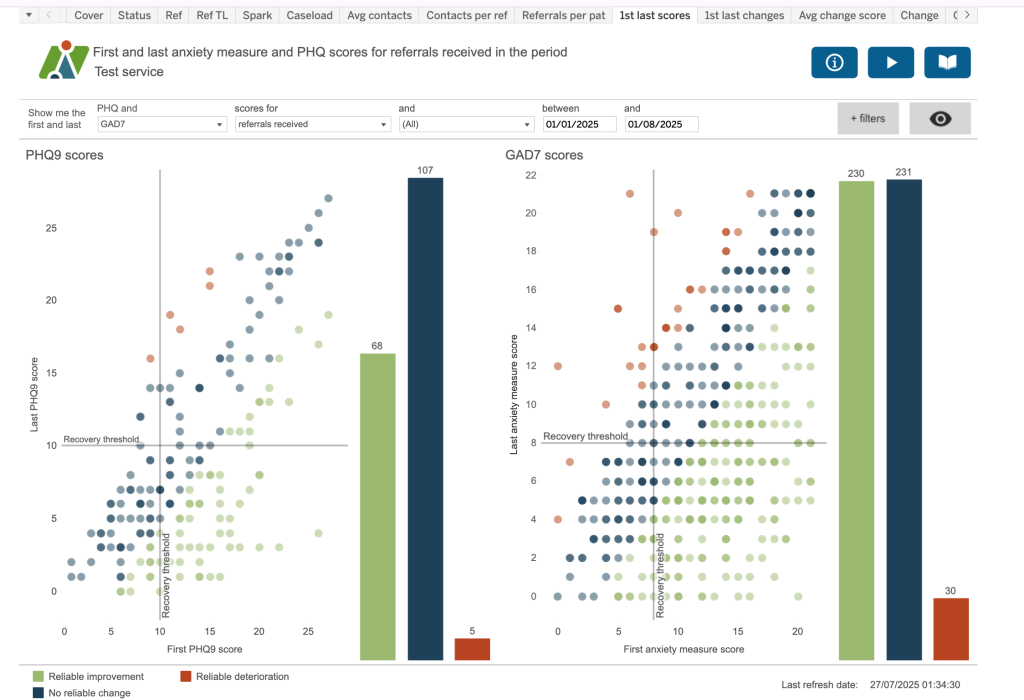Open the guide book icon
Image resolution: width=1024 pixels, height=700 pixels.
(947, 62)
